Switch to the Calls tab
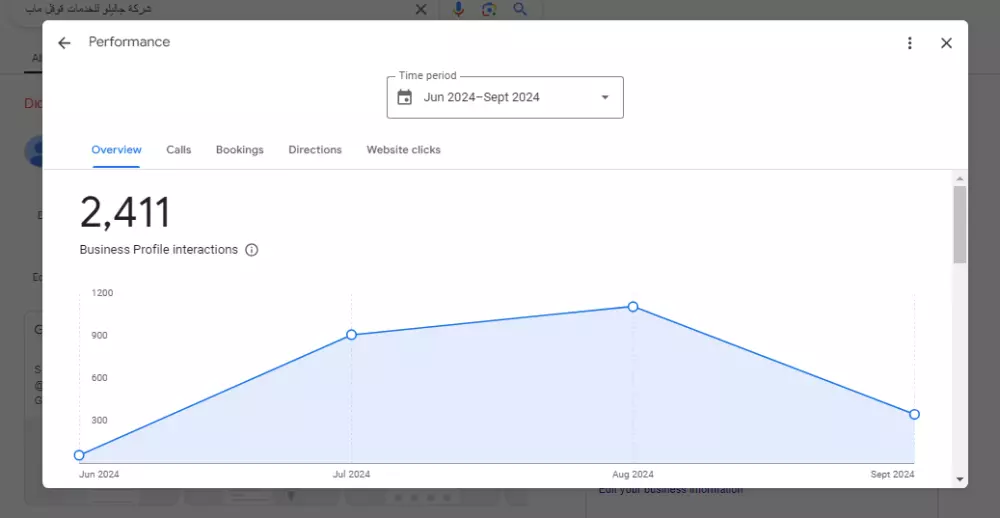 pos(179,150)
